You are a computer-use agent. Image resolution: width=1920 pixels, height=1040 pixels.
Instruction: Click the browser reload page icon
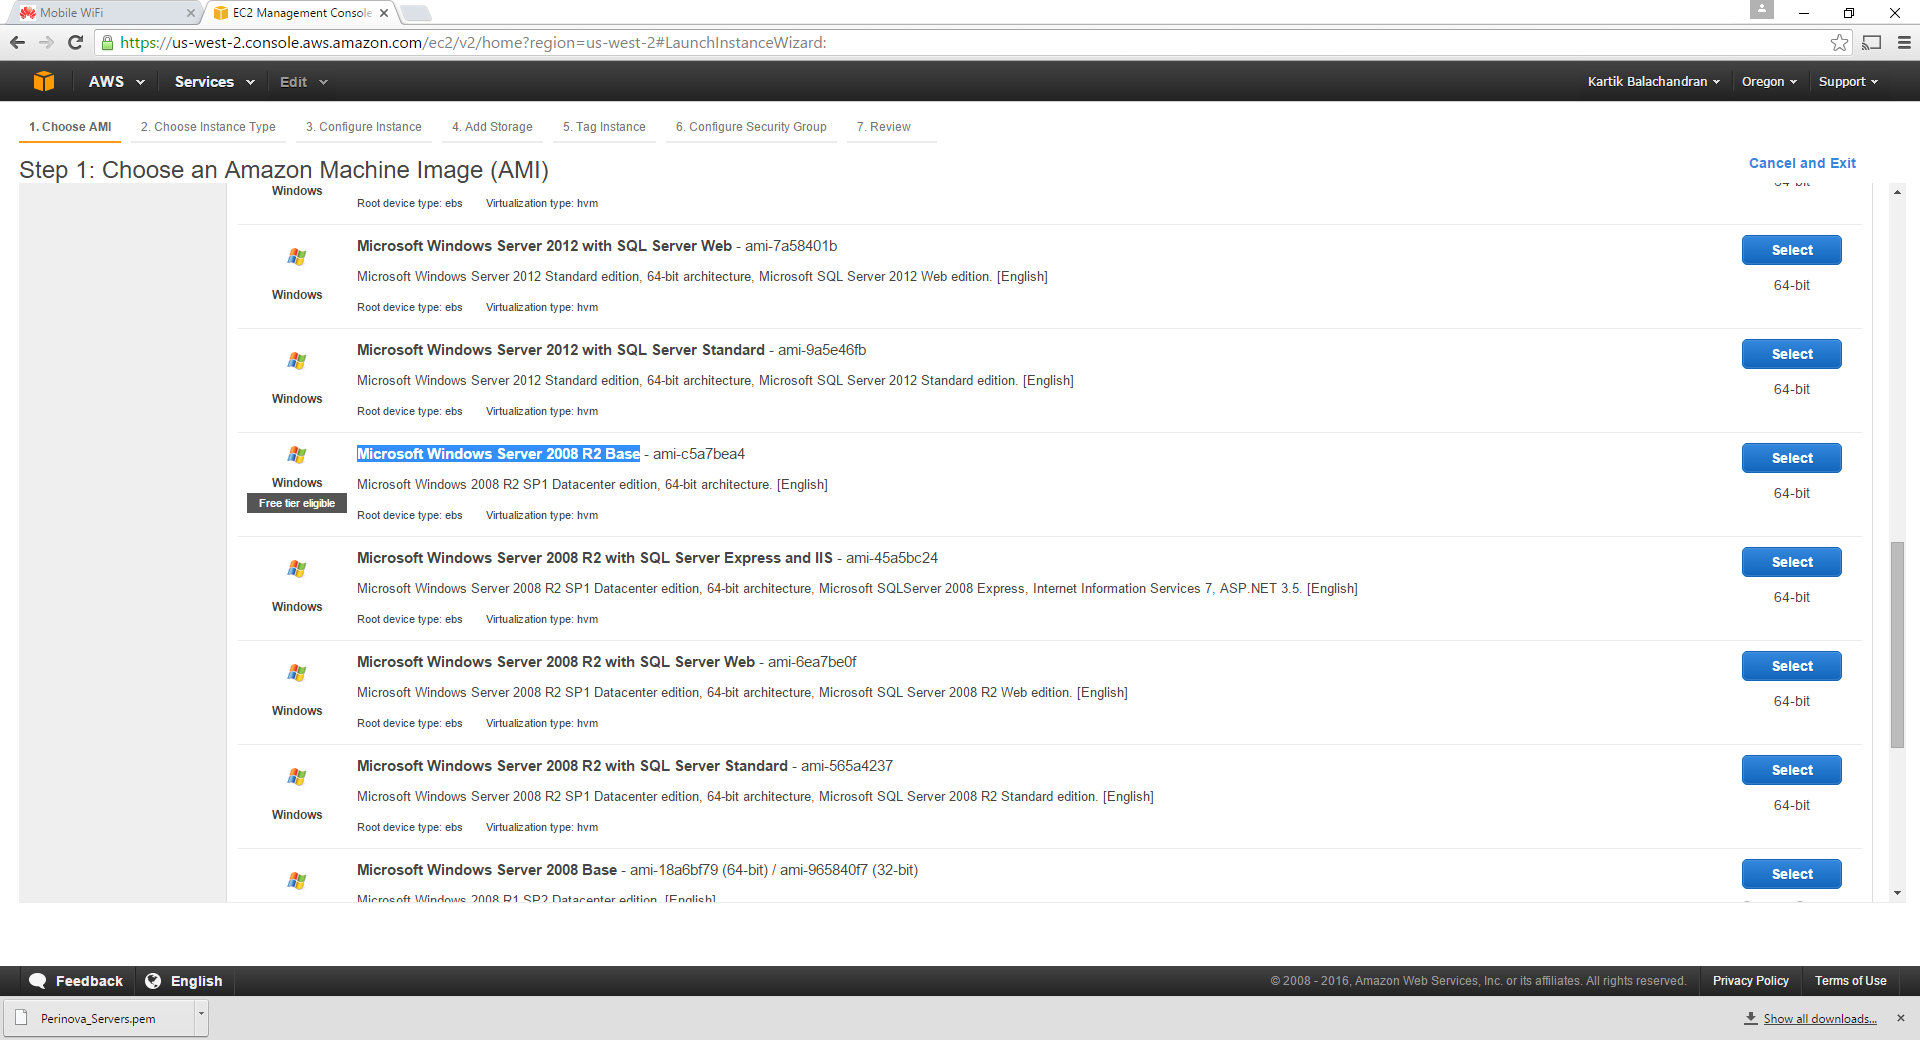pos(75,42)
